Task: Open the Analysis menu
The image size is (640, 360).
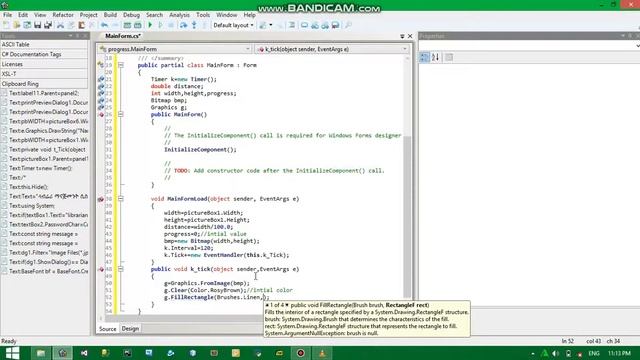Action: click(179, 15)
